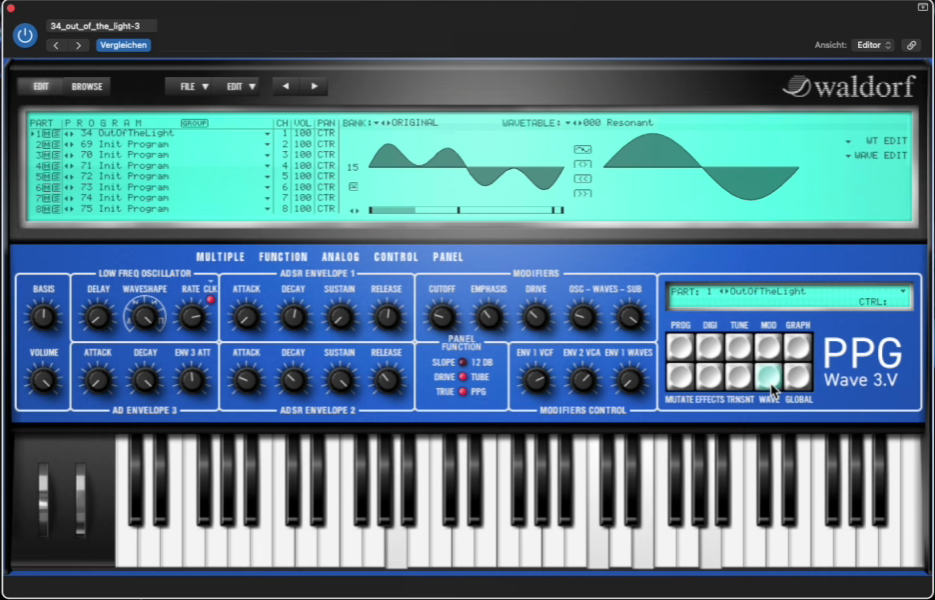Viewport: 935px width, 600px height.
Task: Click the MOD panel button
Action: pyautogui.click(x=768, y=347)
